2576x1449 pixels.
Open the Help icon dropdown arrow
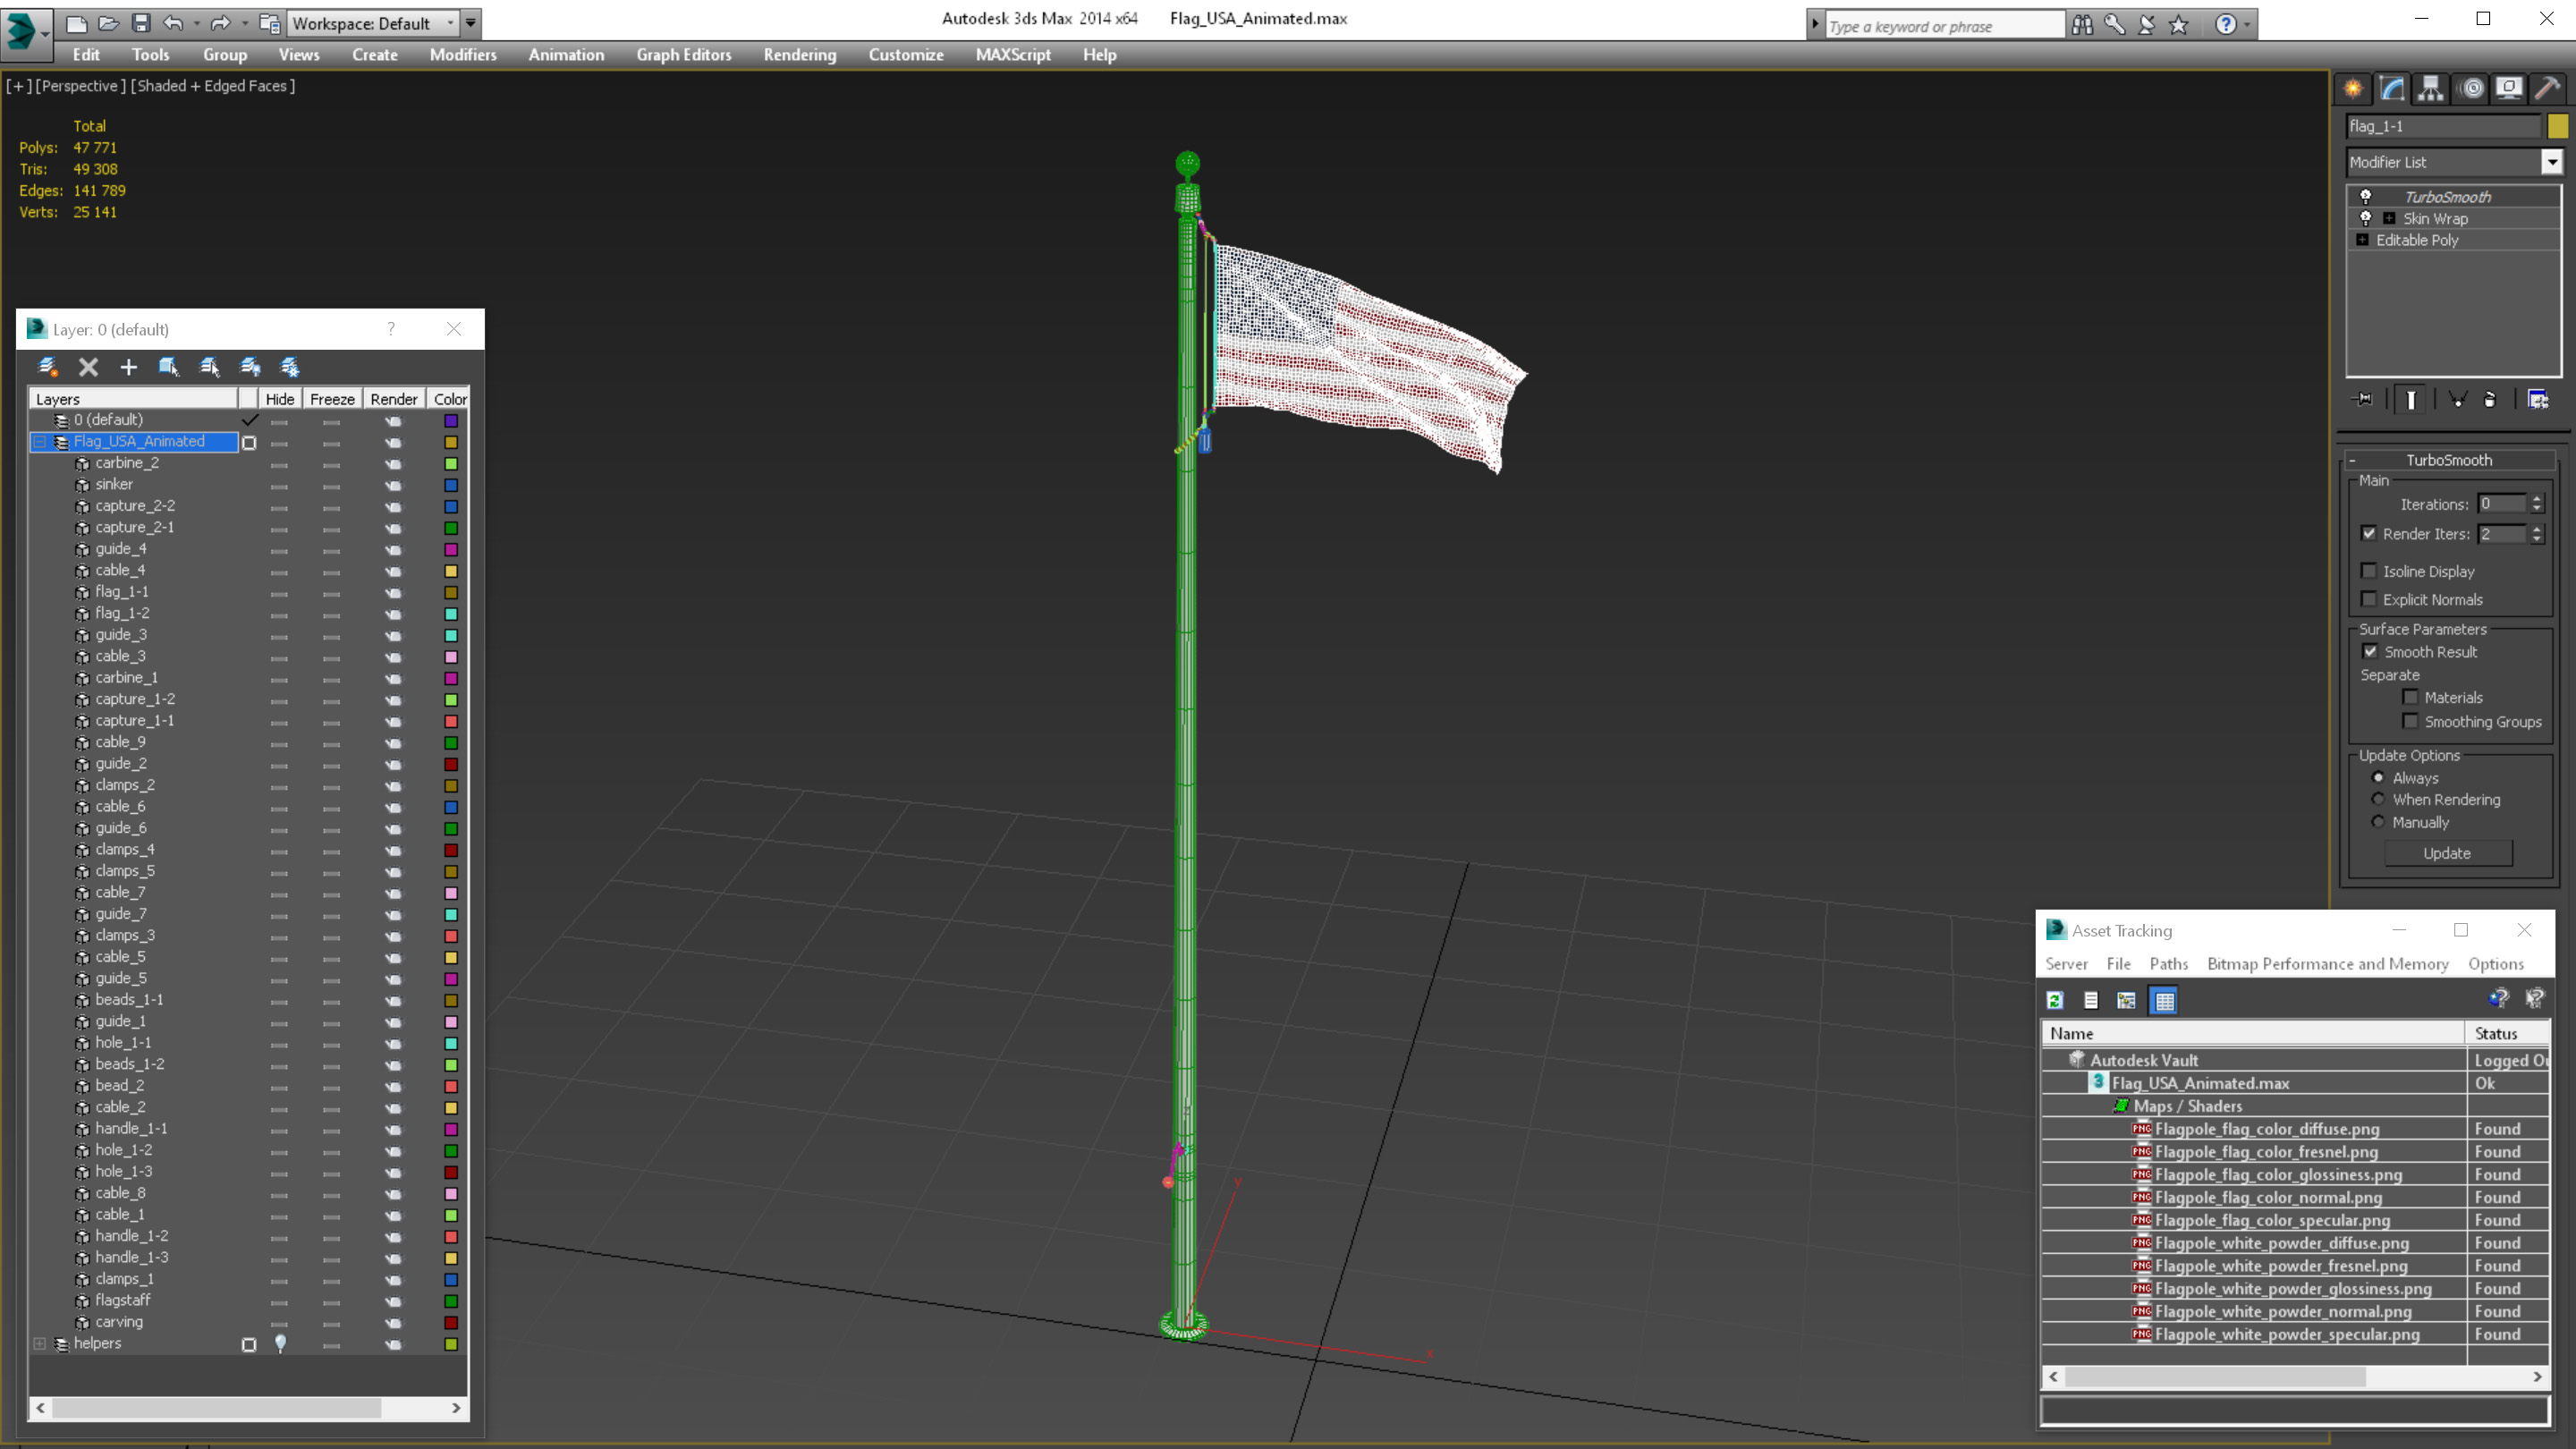(x=2248, y=25)
